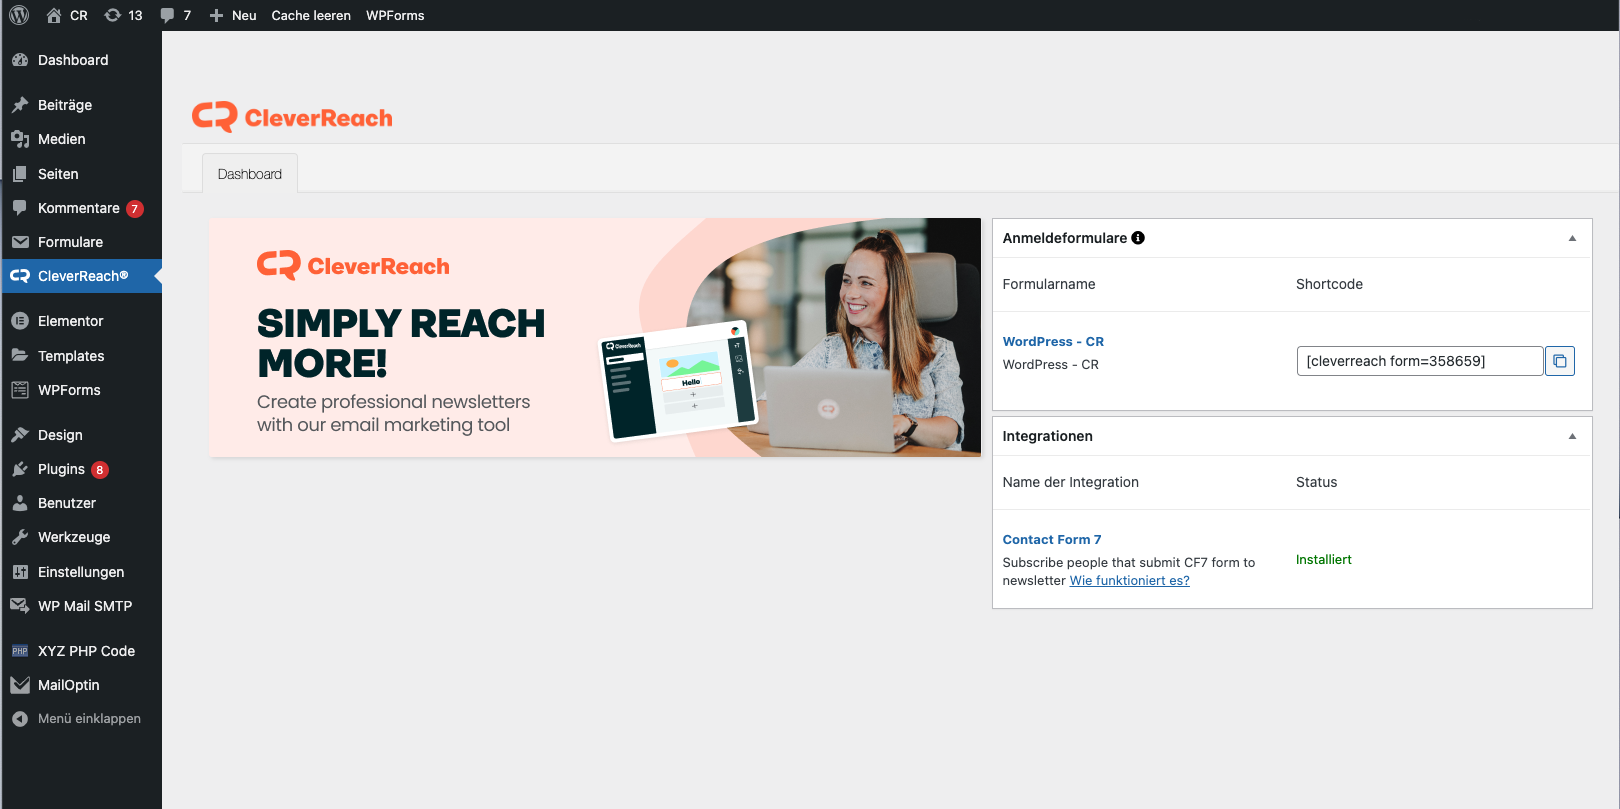Open Beiträge in the sidebar menu
Viewport: 1620px width, 809px height.
(65, 105)
